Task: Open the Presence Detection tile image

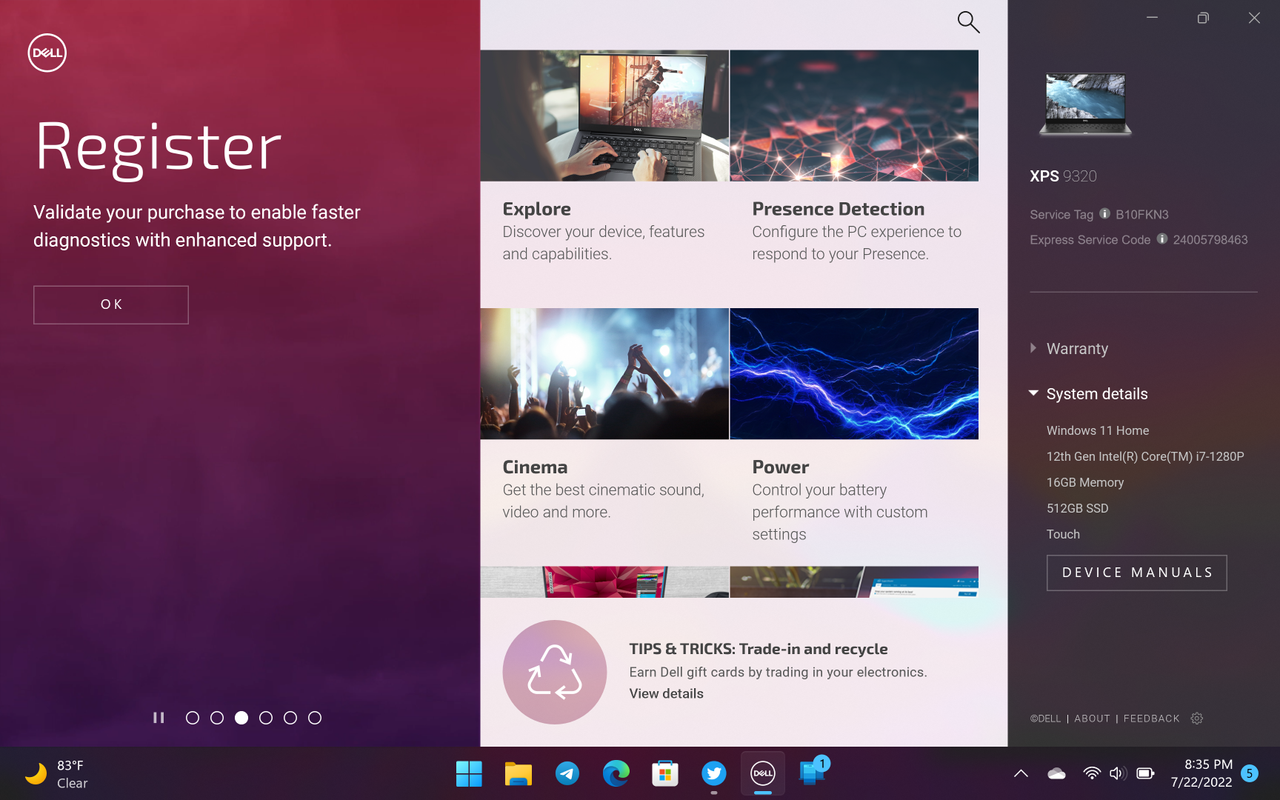Action: [x=854, y=115]
